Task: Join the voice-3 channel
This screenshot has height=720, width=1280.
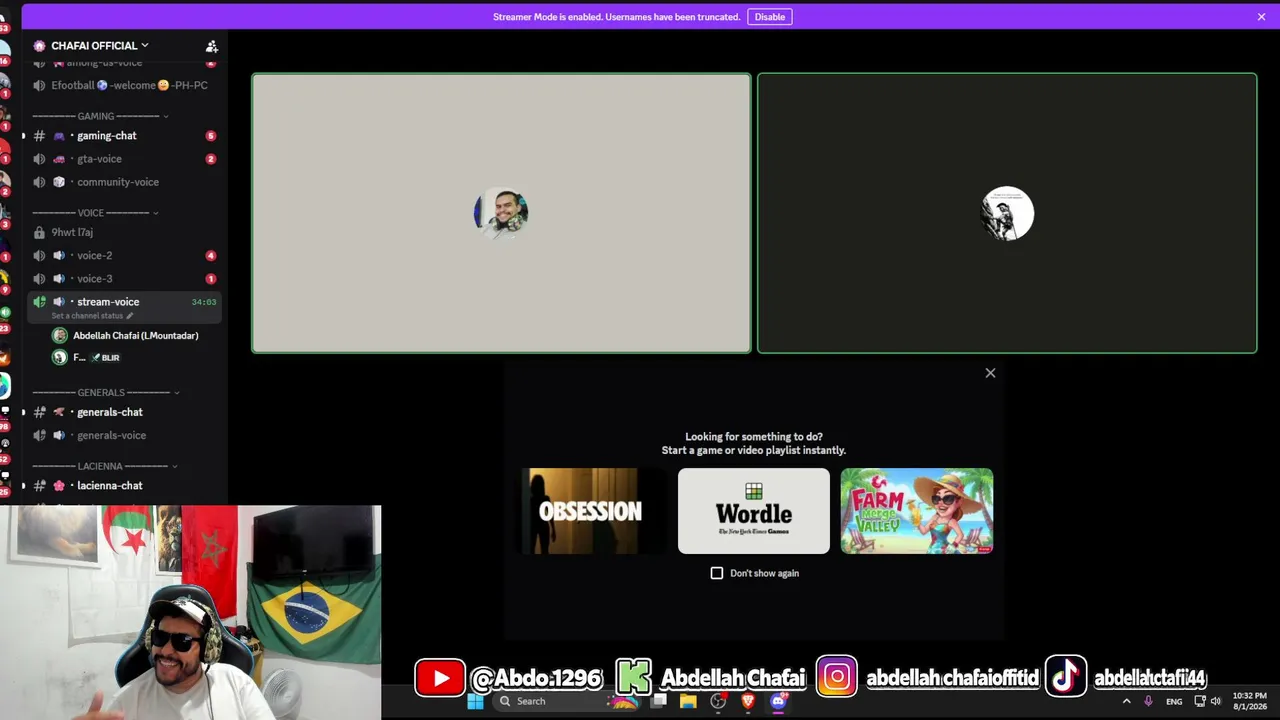Action: [125, 279]
